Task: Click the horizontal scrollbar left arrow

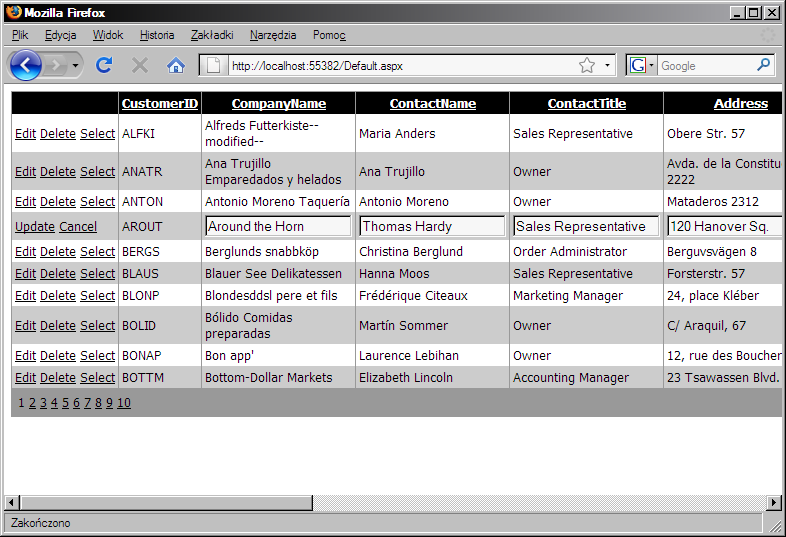Action: coord(12,502)
